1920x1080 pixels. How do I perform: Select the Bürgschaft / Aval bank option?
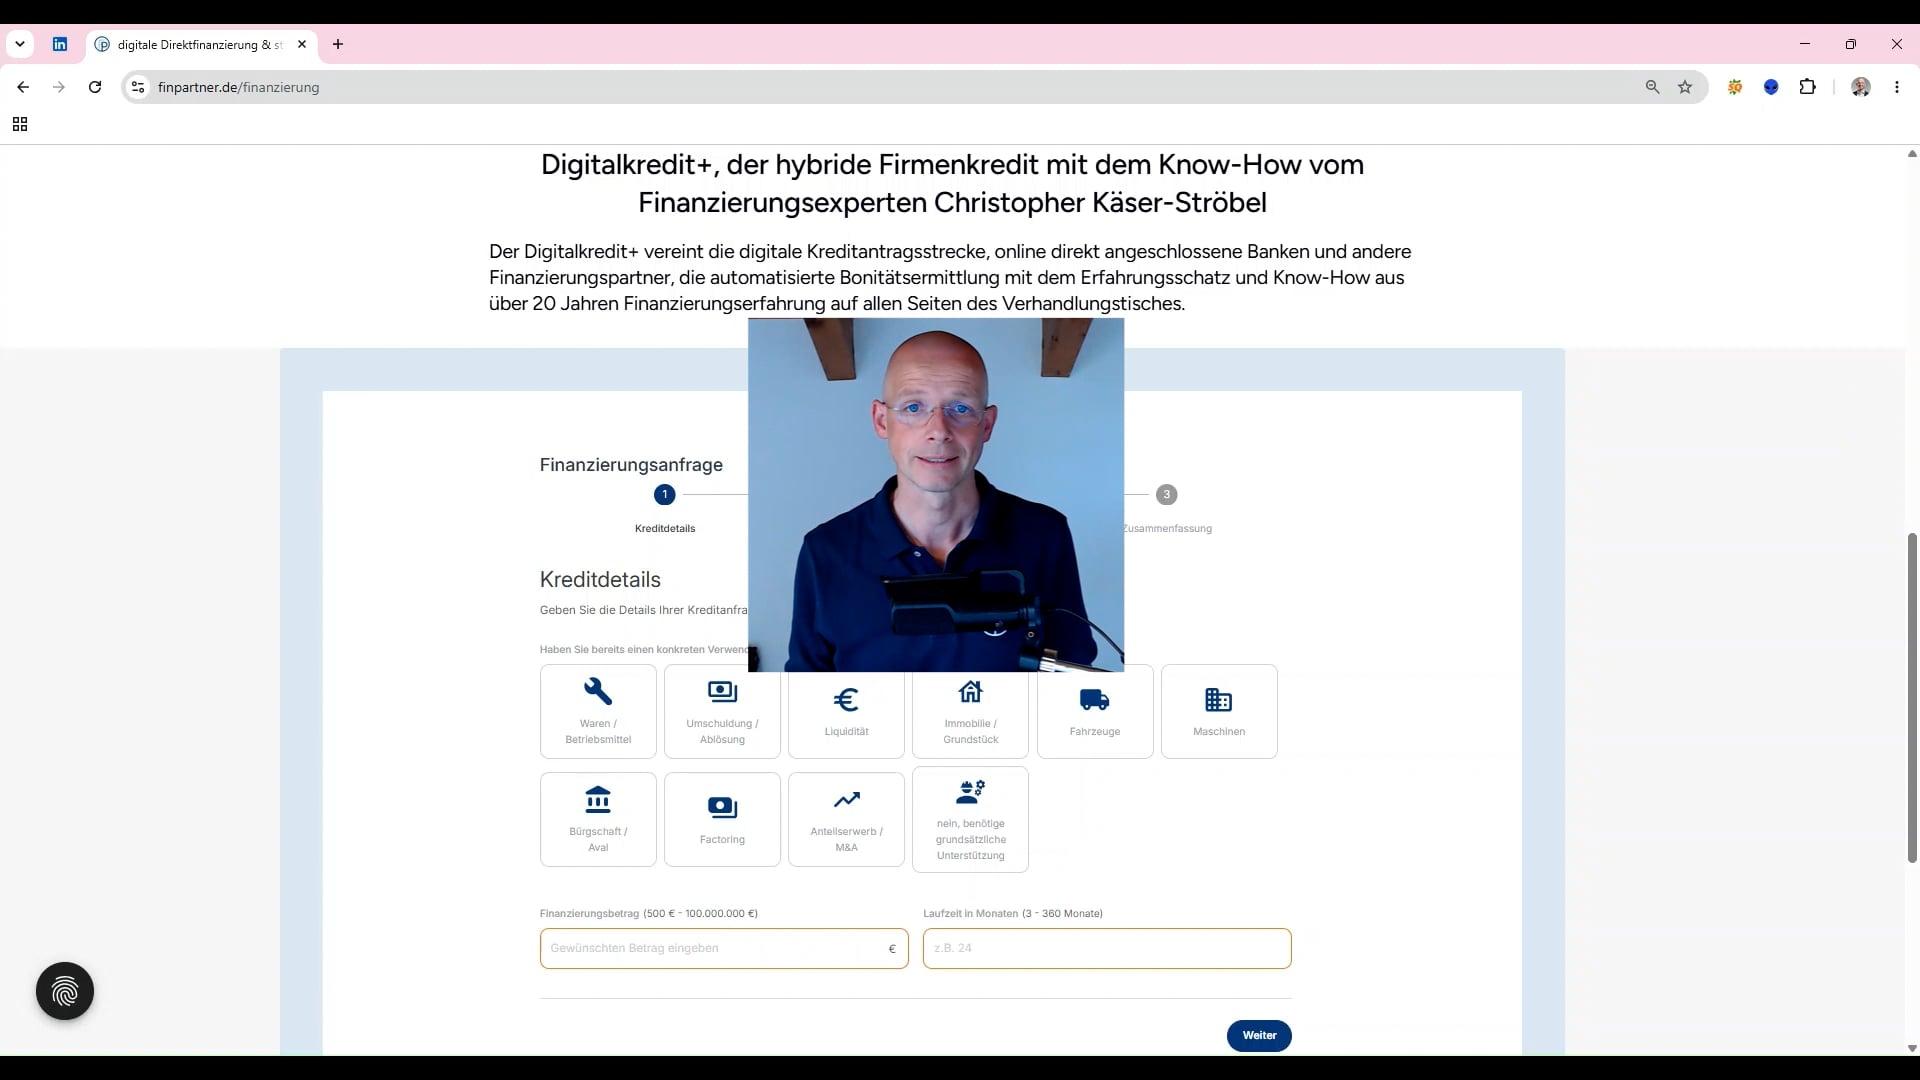598,819
